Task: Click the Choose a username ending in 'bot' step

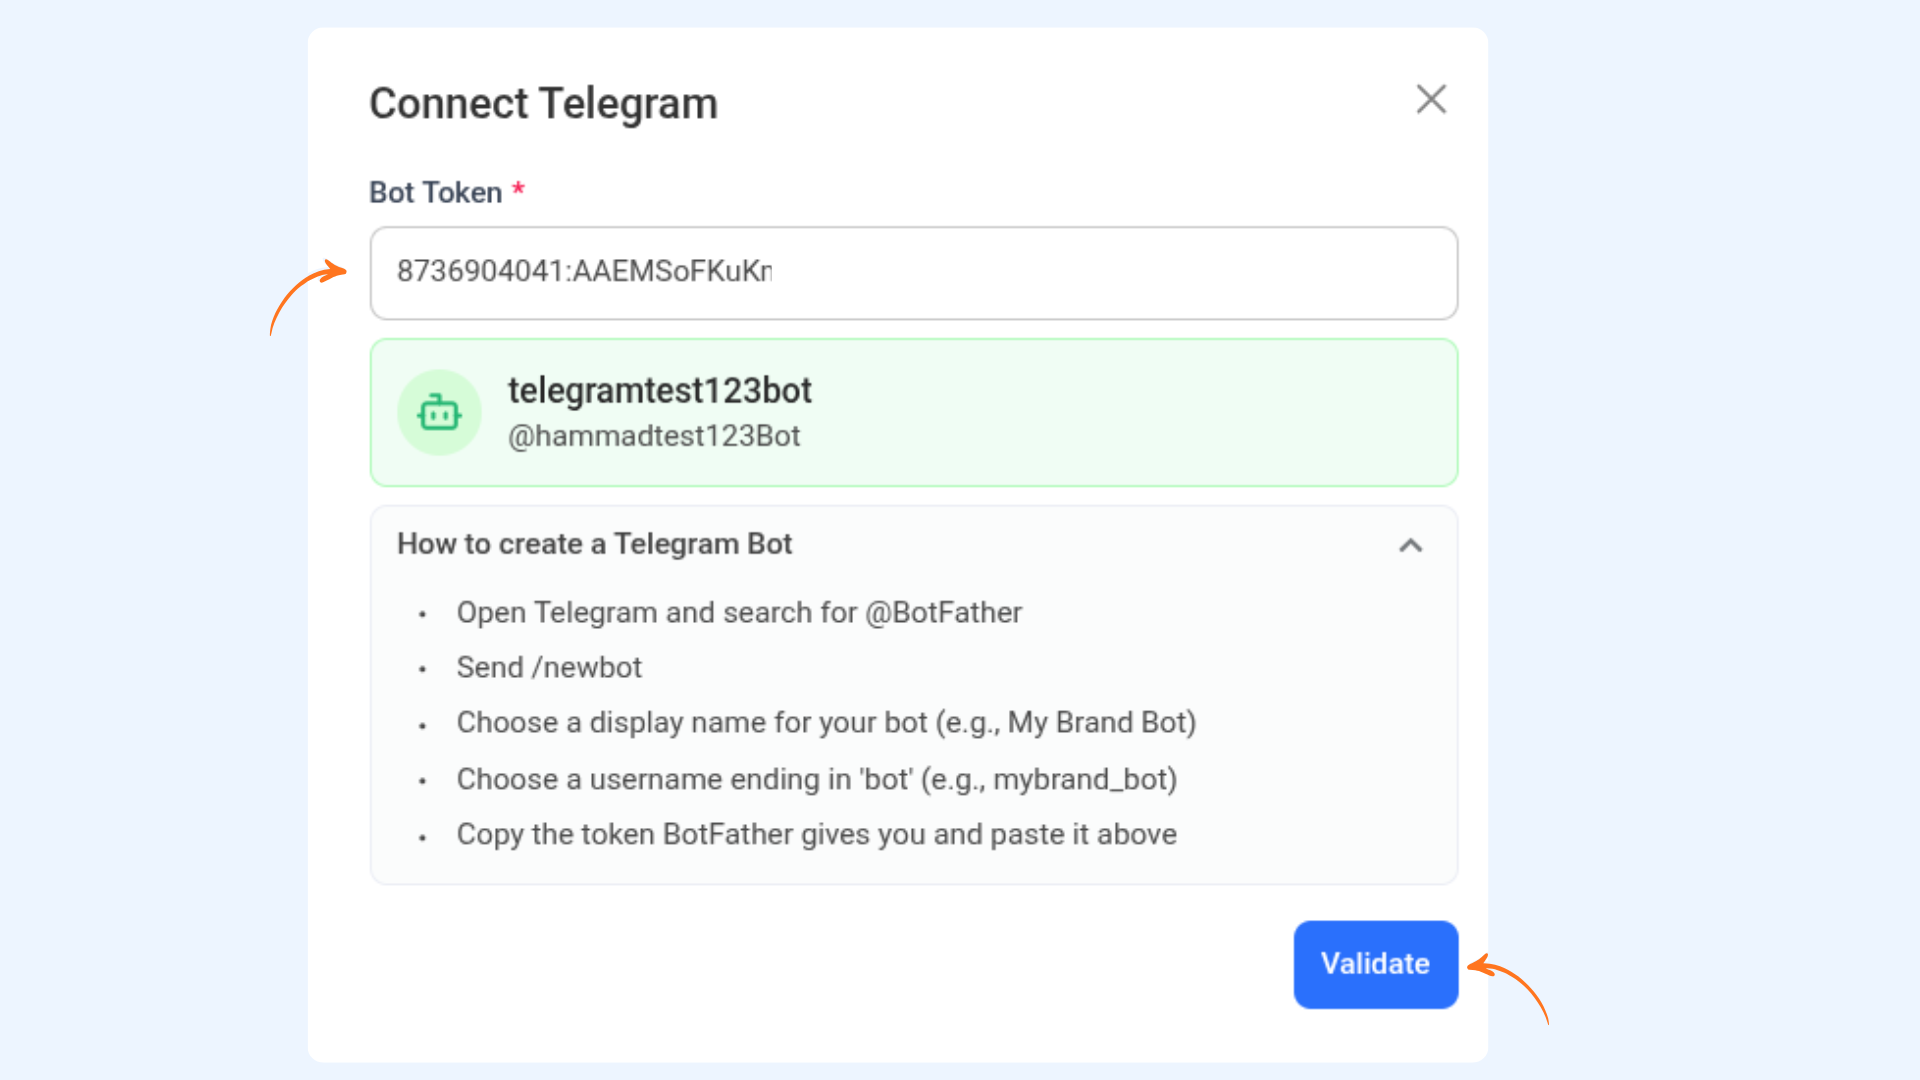Action: click(x=816, y=779)
